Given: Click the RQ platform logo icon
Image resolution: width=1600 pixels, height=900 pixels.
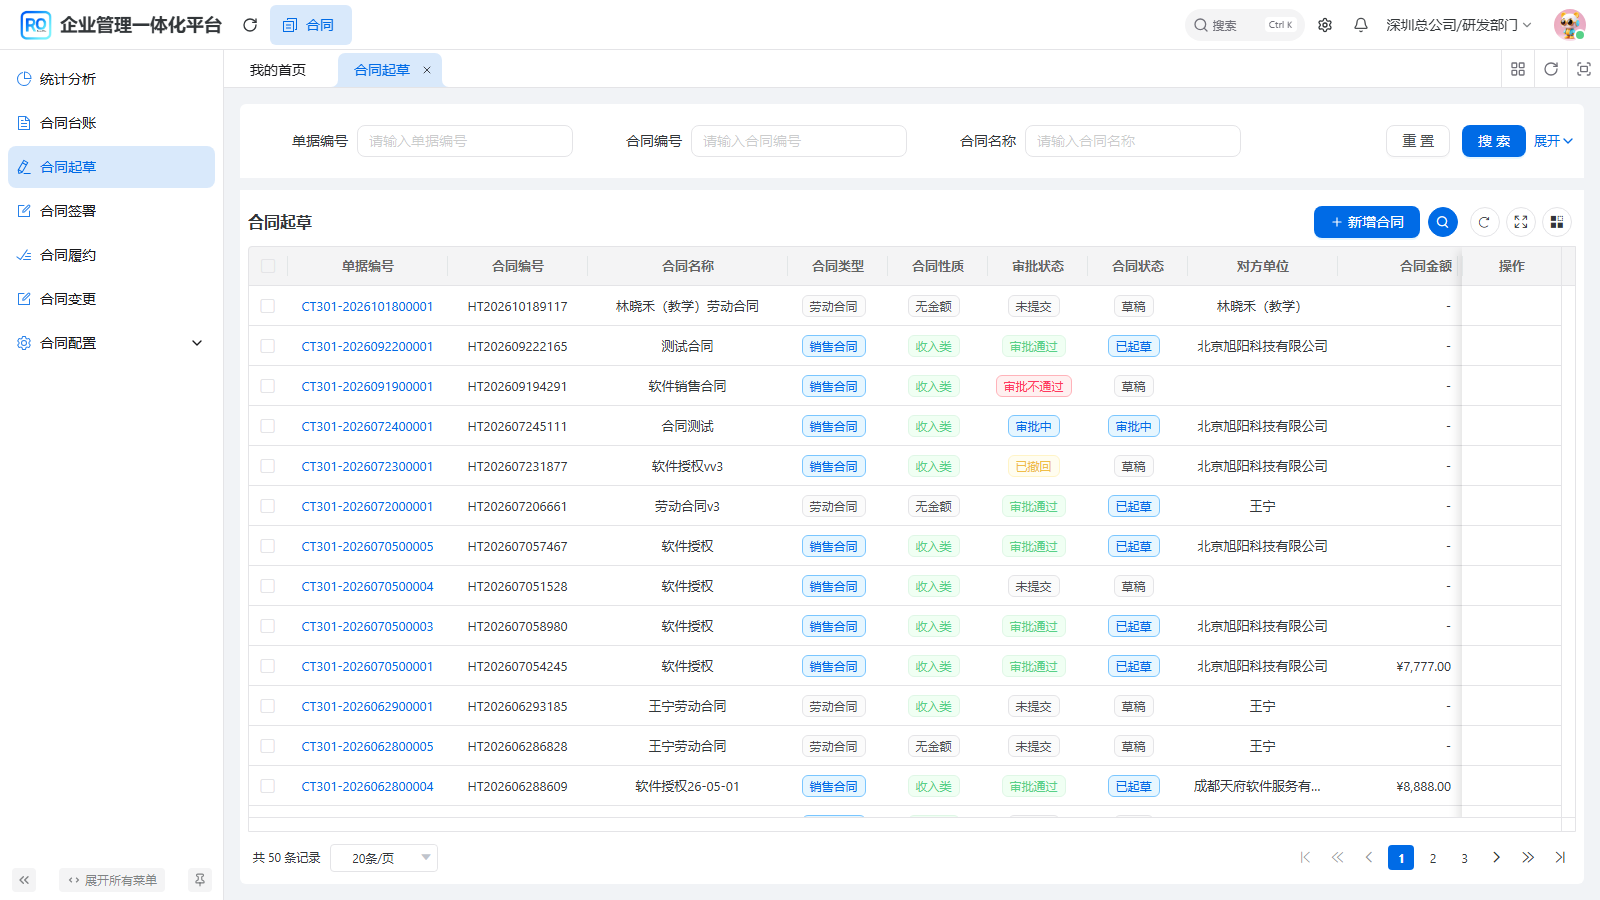Looking at the screenshot, I should [x=35, y=25].
